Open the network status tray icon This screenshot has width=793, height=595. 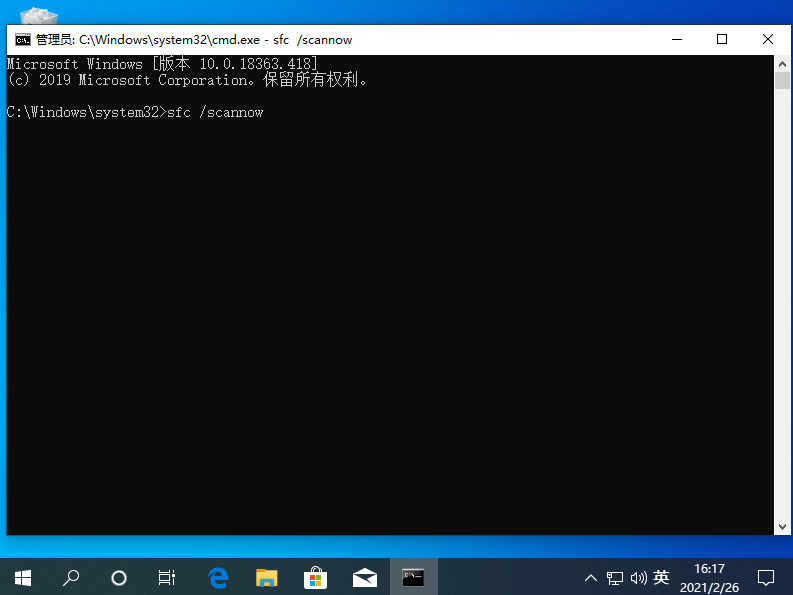click(614, 578)
